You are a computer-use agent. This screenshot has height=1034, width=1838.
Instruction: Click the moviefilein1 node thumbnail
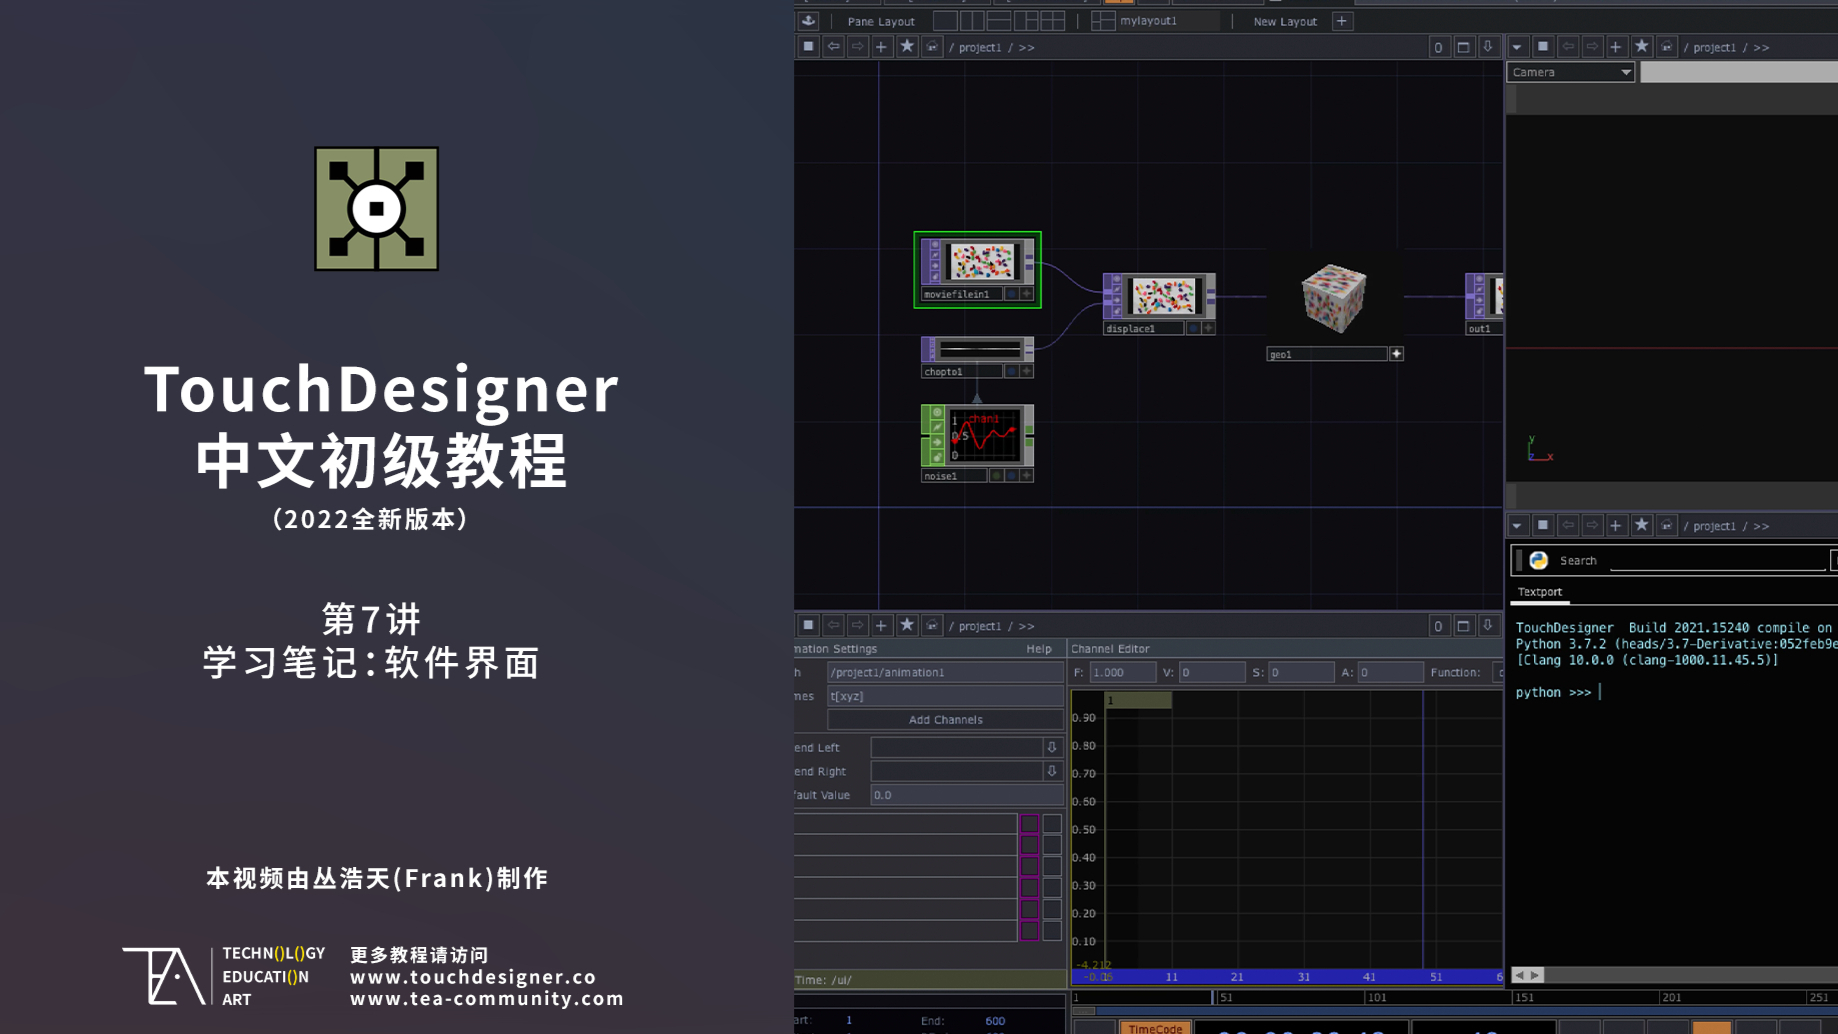(982, 262)
